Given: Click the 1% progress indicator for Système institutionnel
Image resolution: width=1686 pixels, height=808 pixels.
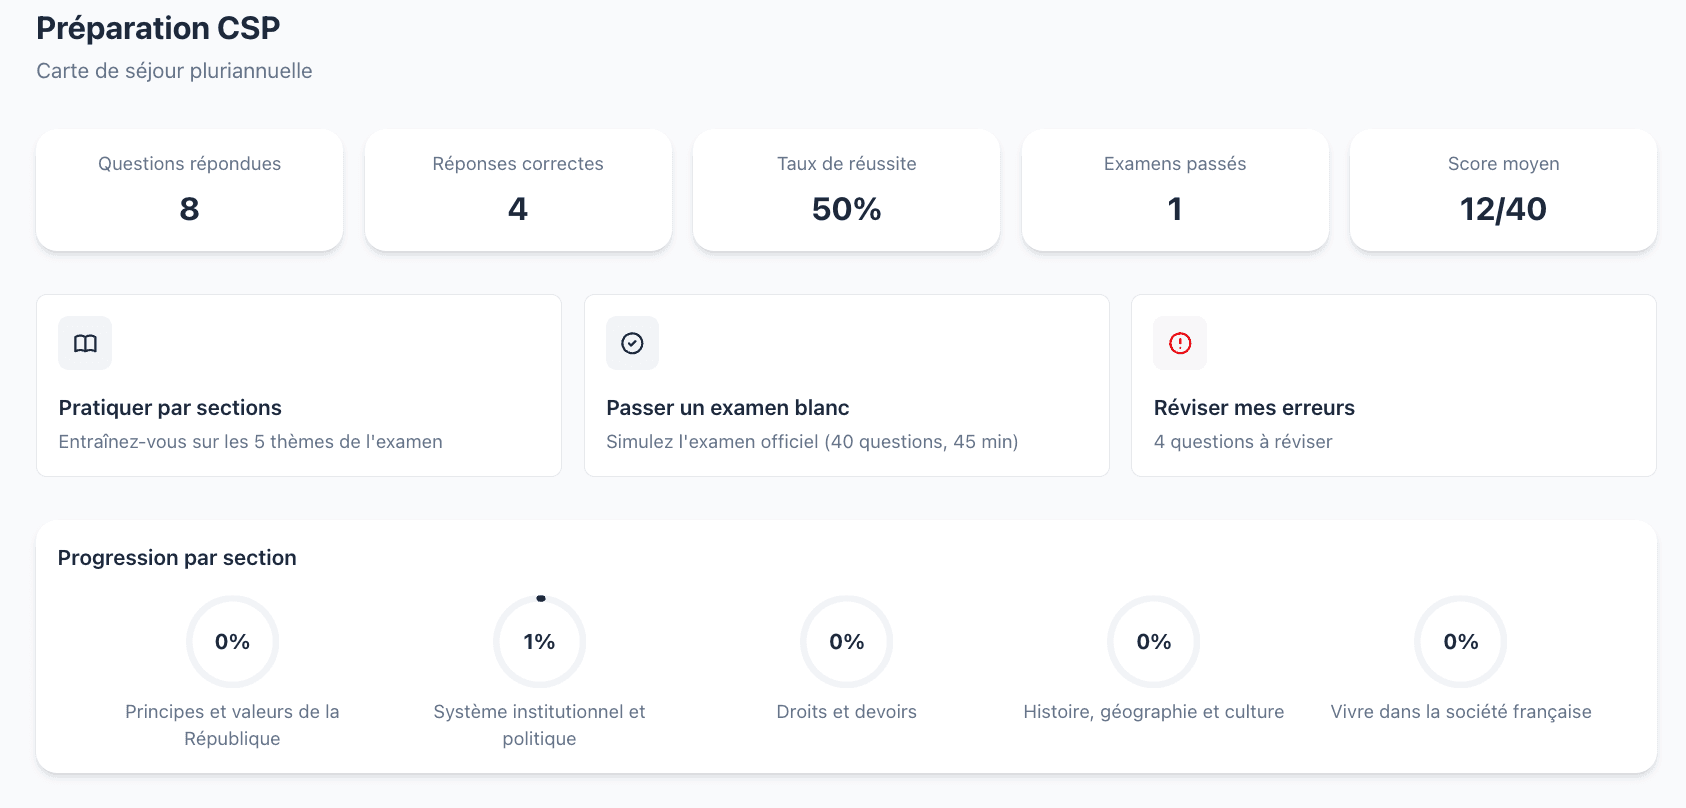Looking at the screenshot, I should tap(539, 641).
